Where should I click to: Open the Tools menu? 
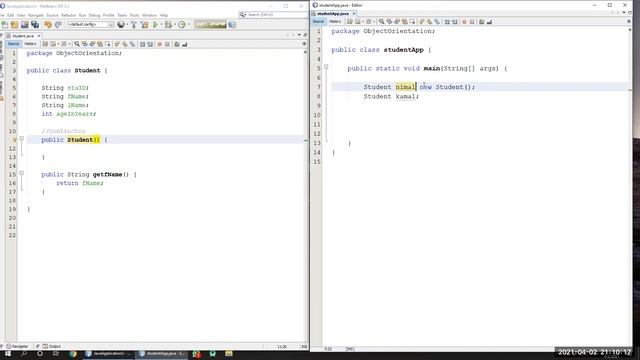tap(134, 15)
